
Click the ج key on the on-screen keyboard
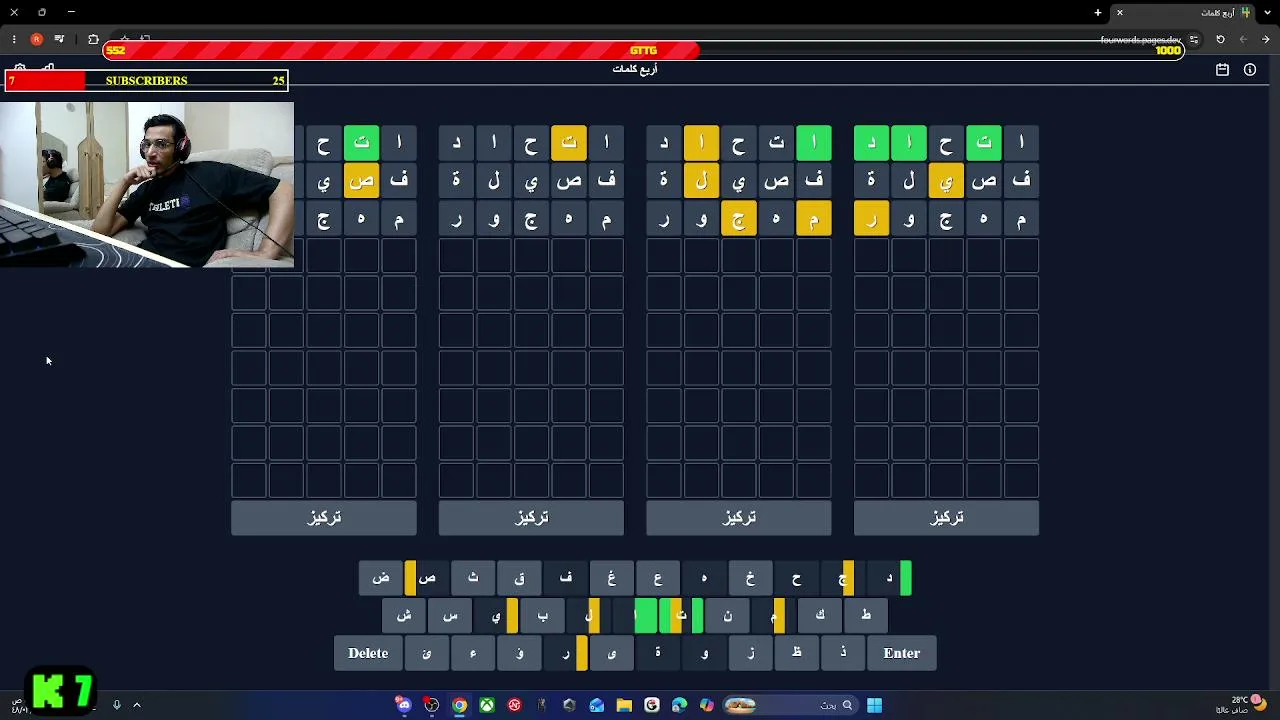coord(843,578)
